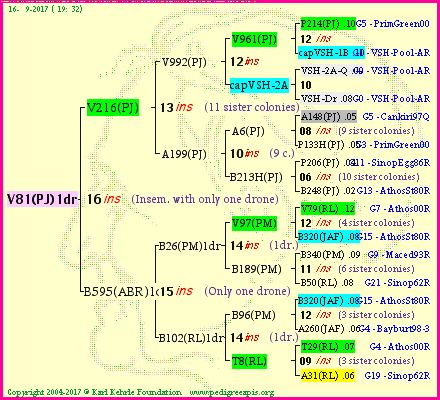Image resolution: width=440 pixels, height=400 pixels.
Task: Click the green V79(RL) .12 entry
Action: click(x=328, y=209)
